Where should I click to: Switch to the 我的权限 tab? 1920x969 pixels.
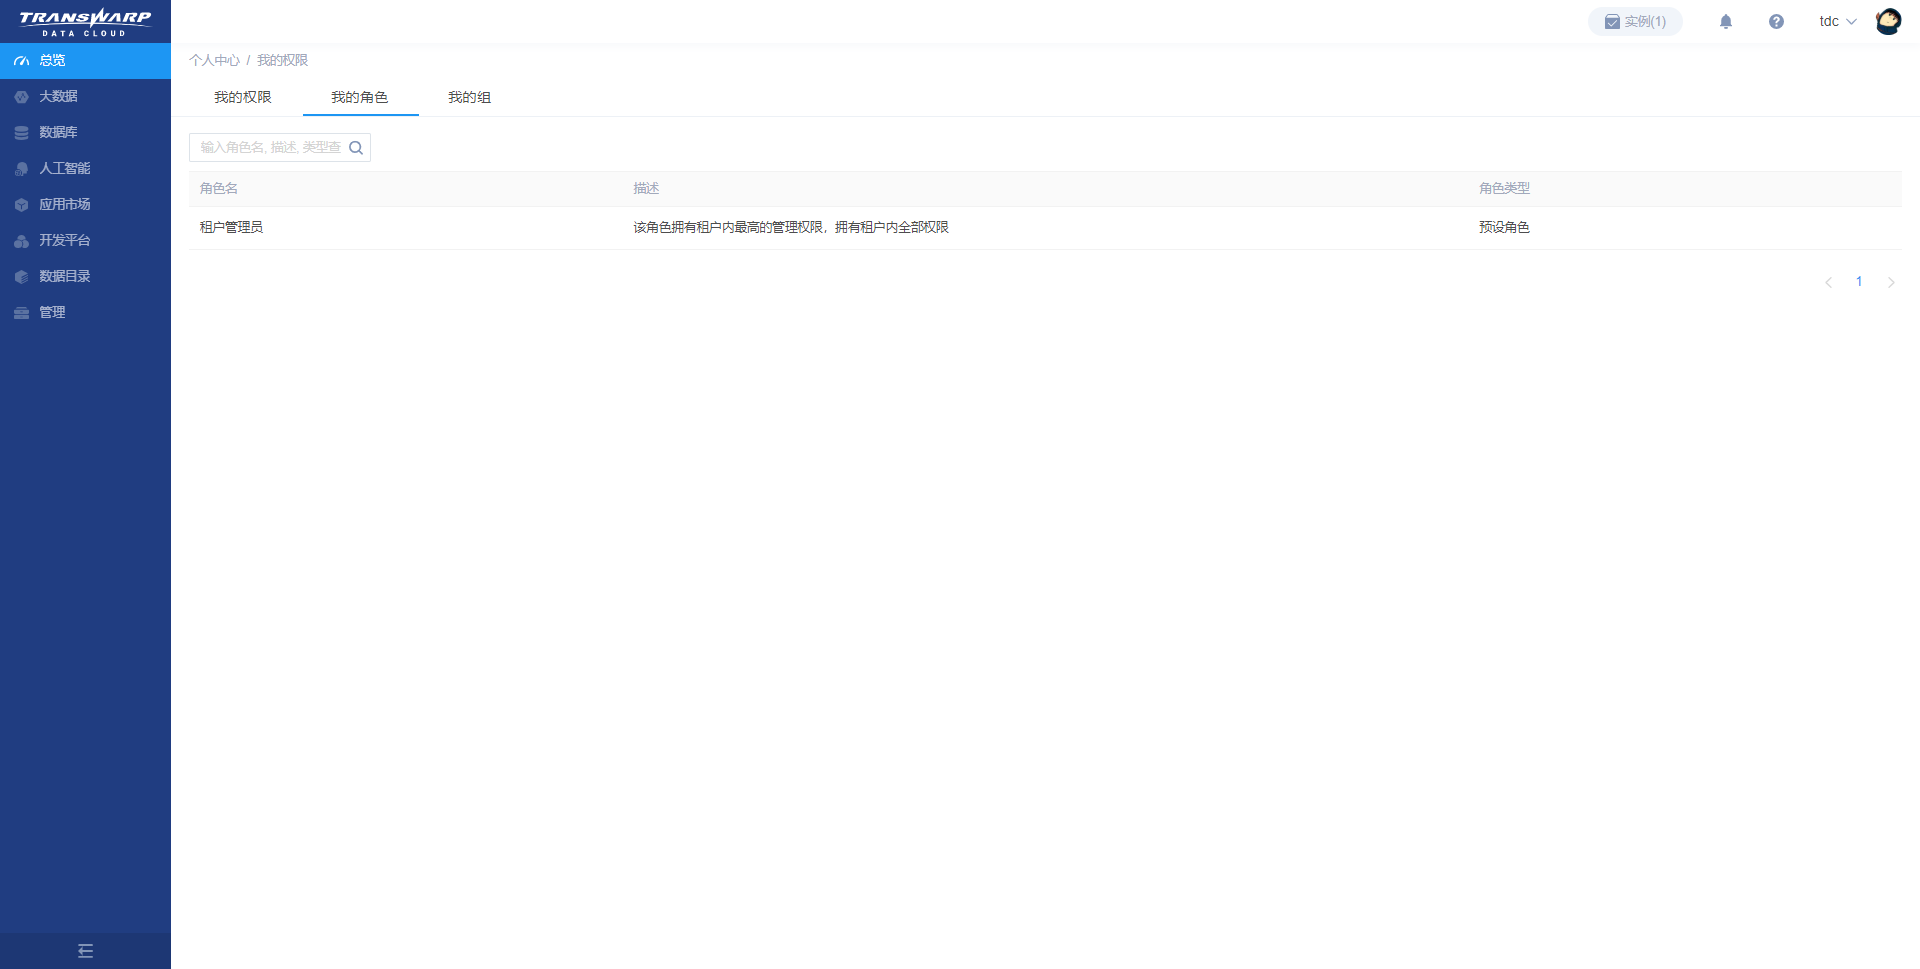[x=243, y=97]
